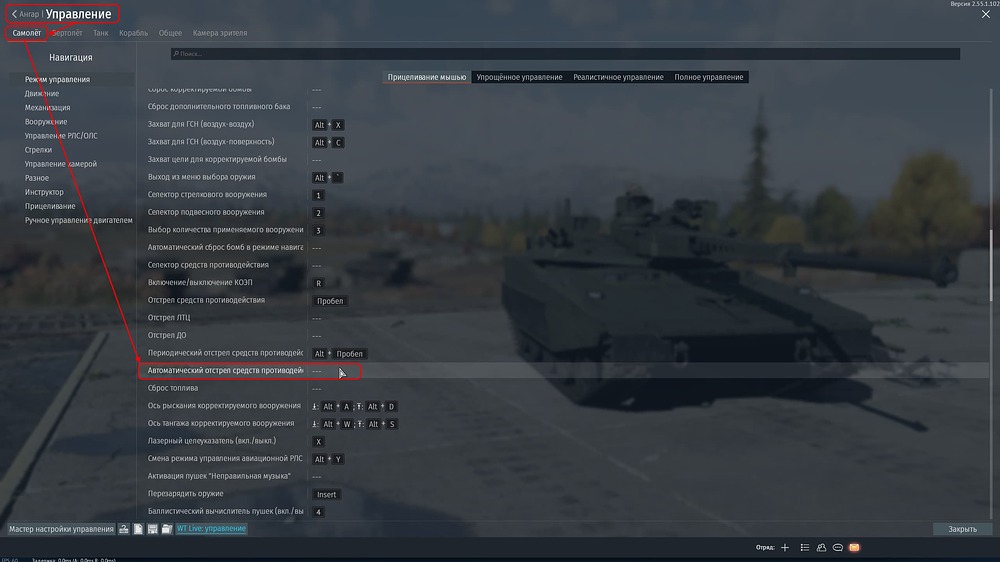1000x562 pixels.
Task: Click the Пробел binding for Отстрел средств противодействия
Action: 330,300
